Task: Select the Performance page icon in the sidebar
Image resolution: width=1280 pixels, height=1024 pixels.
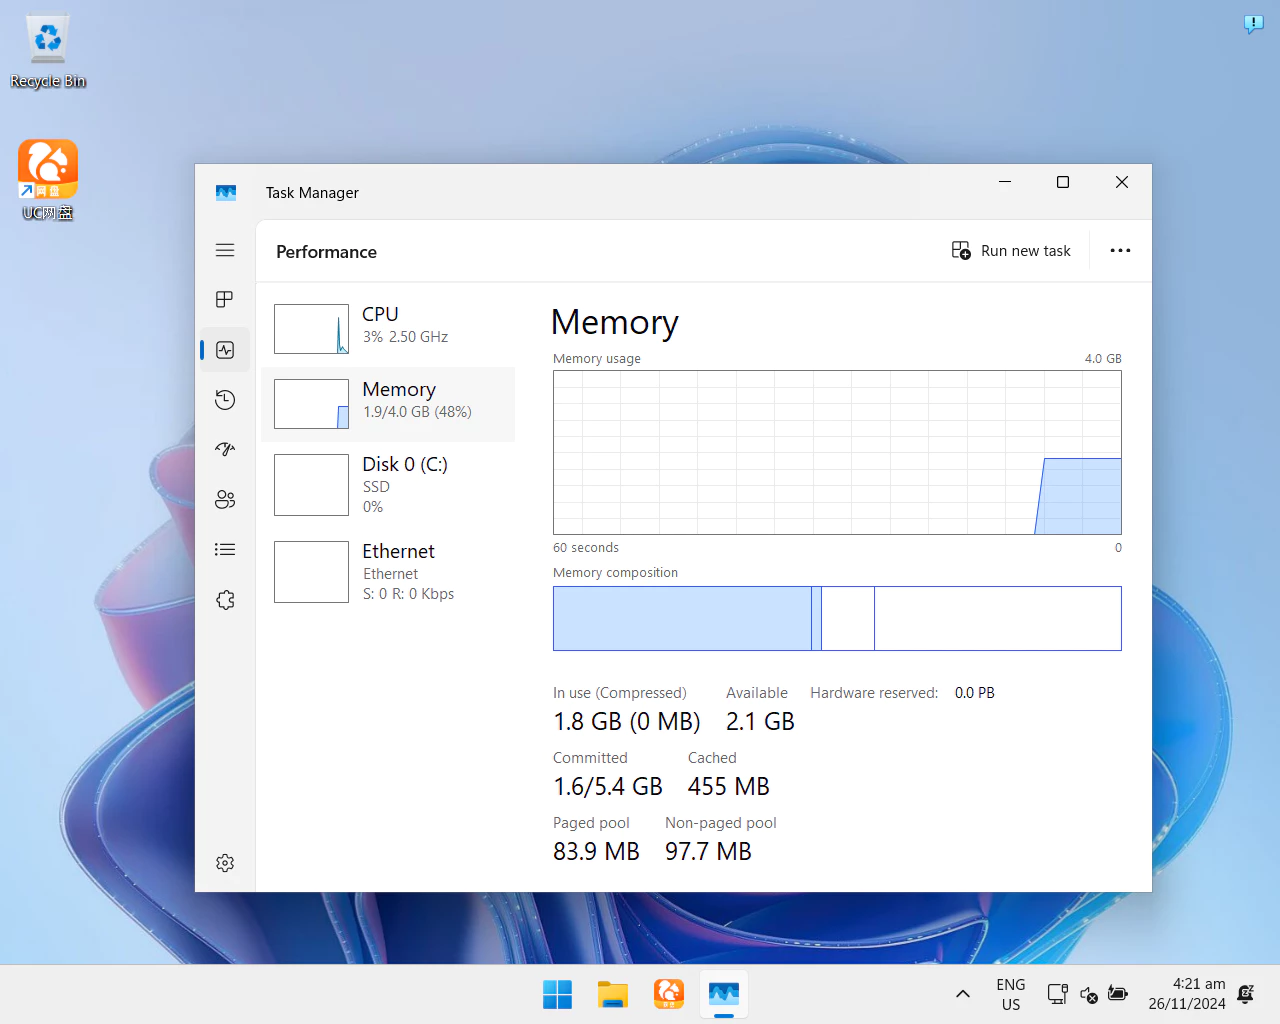Action: [x=225, y=350]
